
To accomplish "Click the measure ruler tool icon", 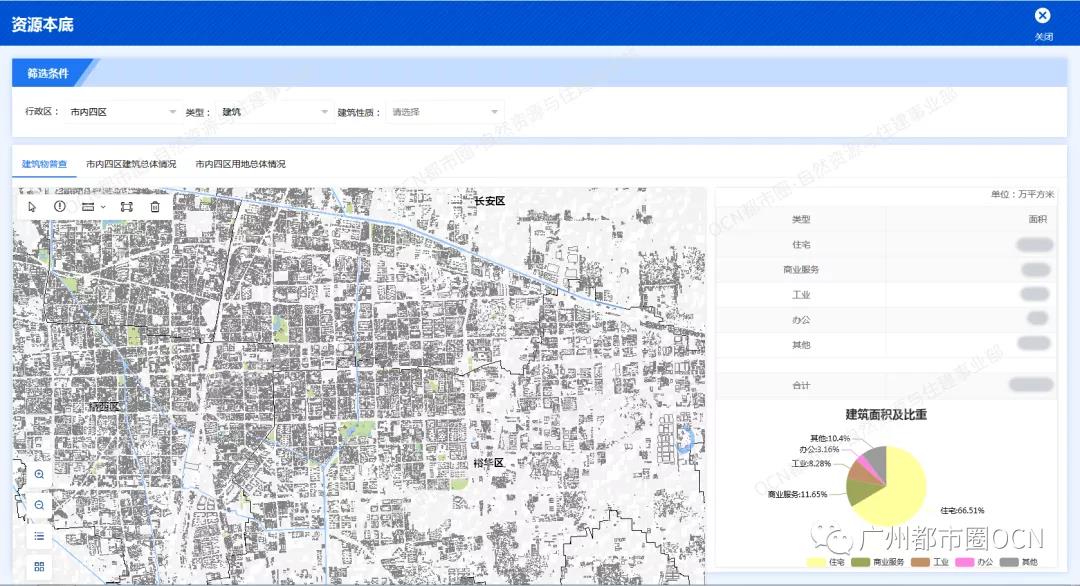I will pos(90,206).
